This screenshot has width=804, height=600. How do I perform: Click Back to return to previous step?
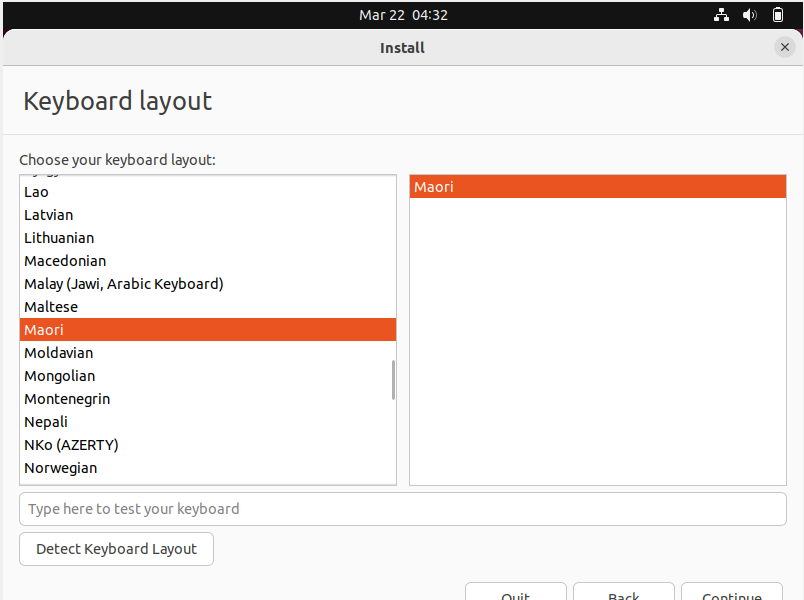pyautogui.click(x=623, y=594)
